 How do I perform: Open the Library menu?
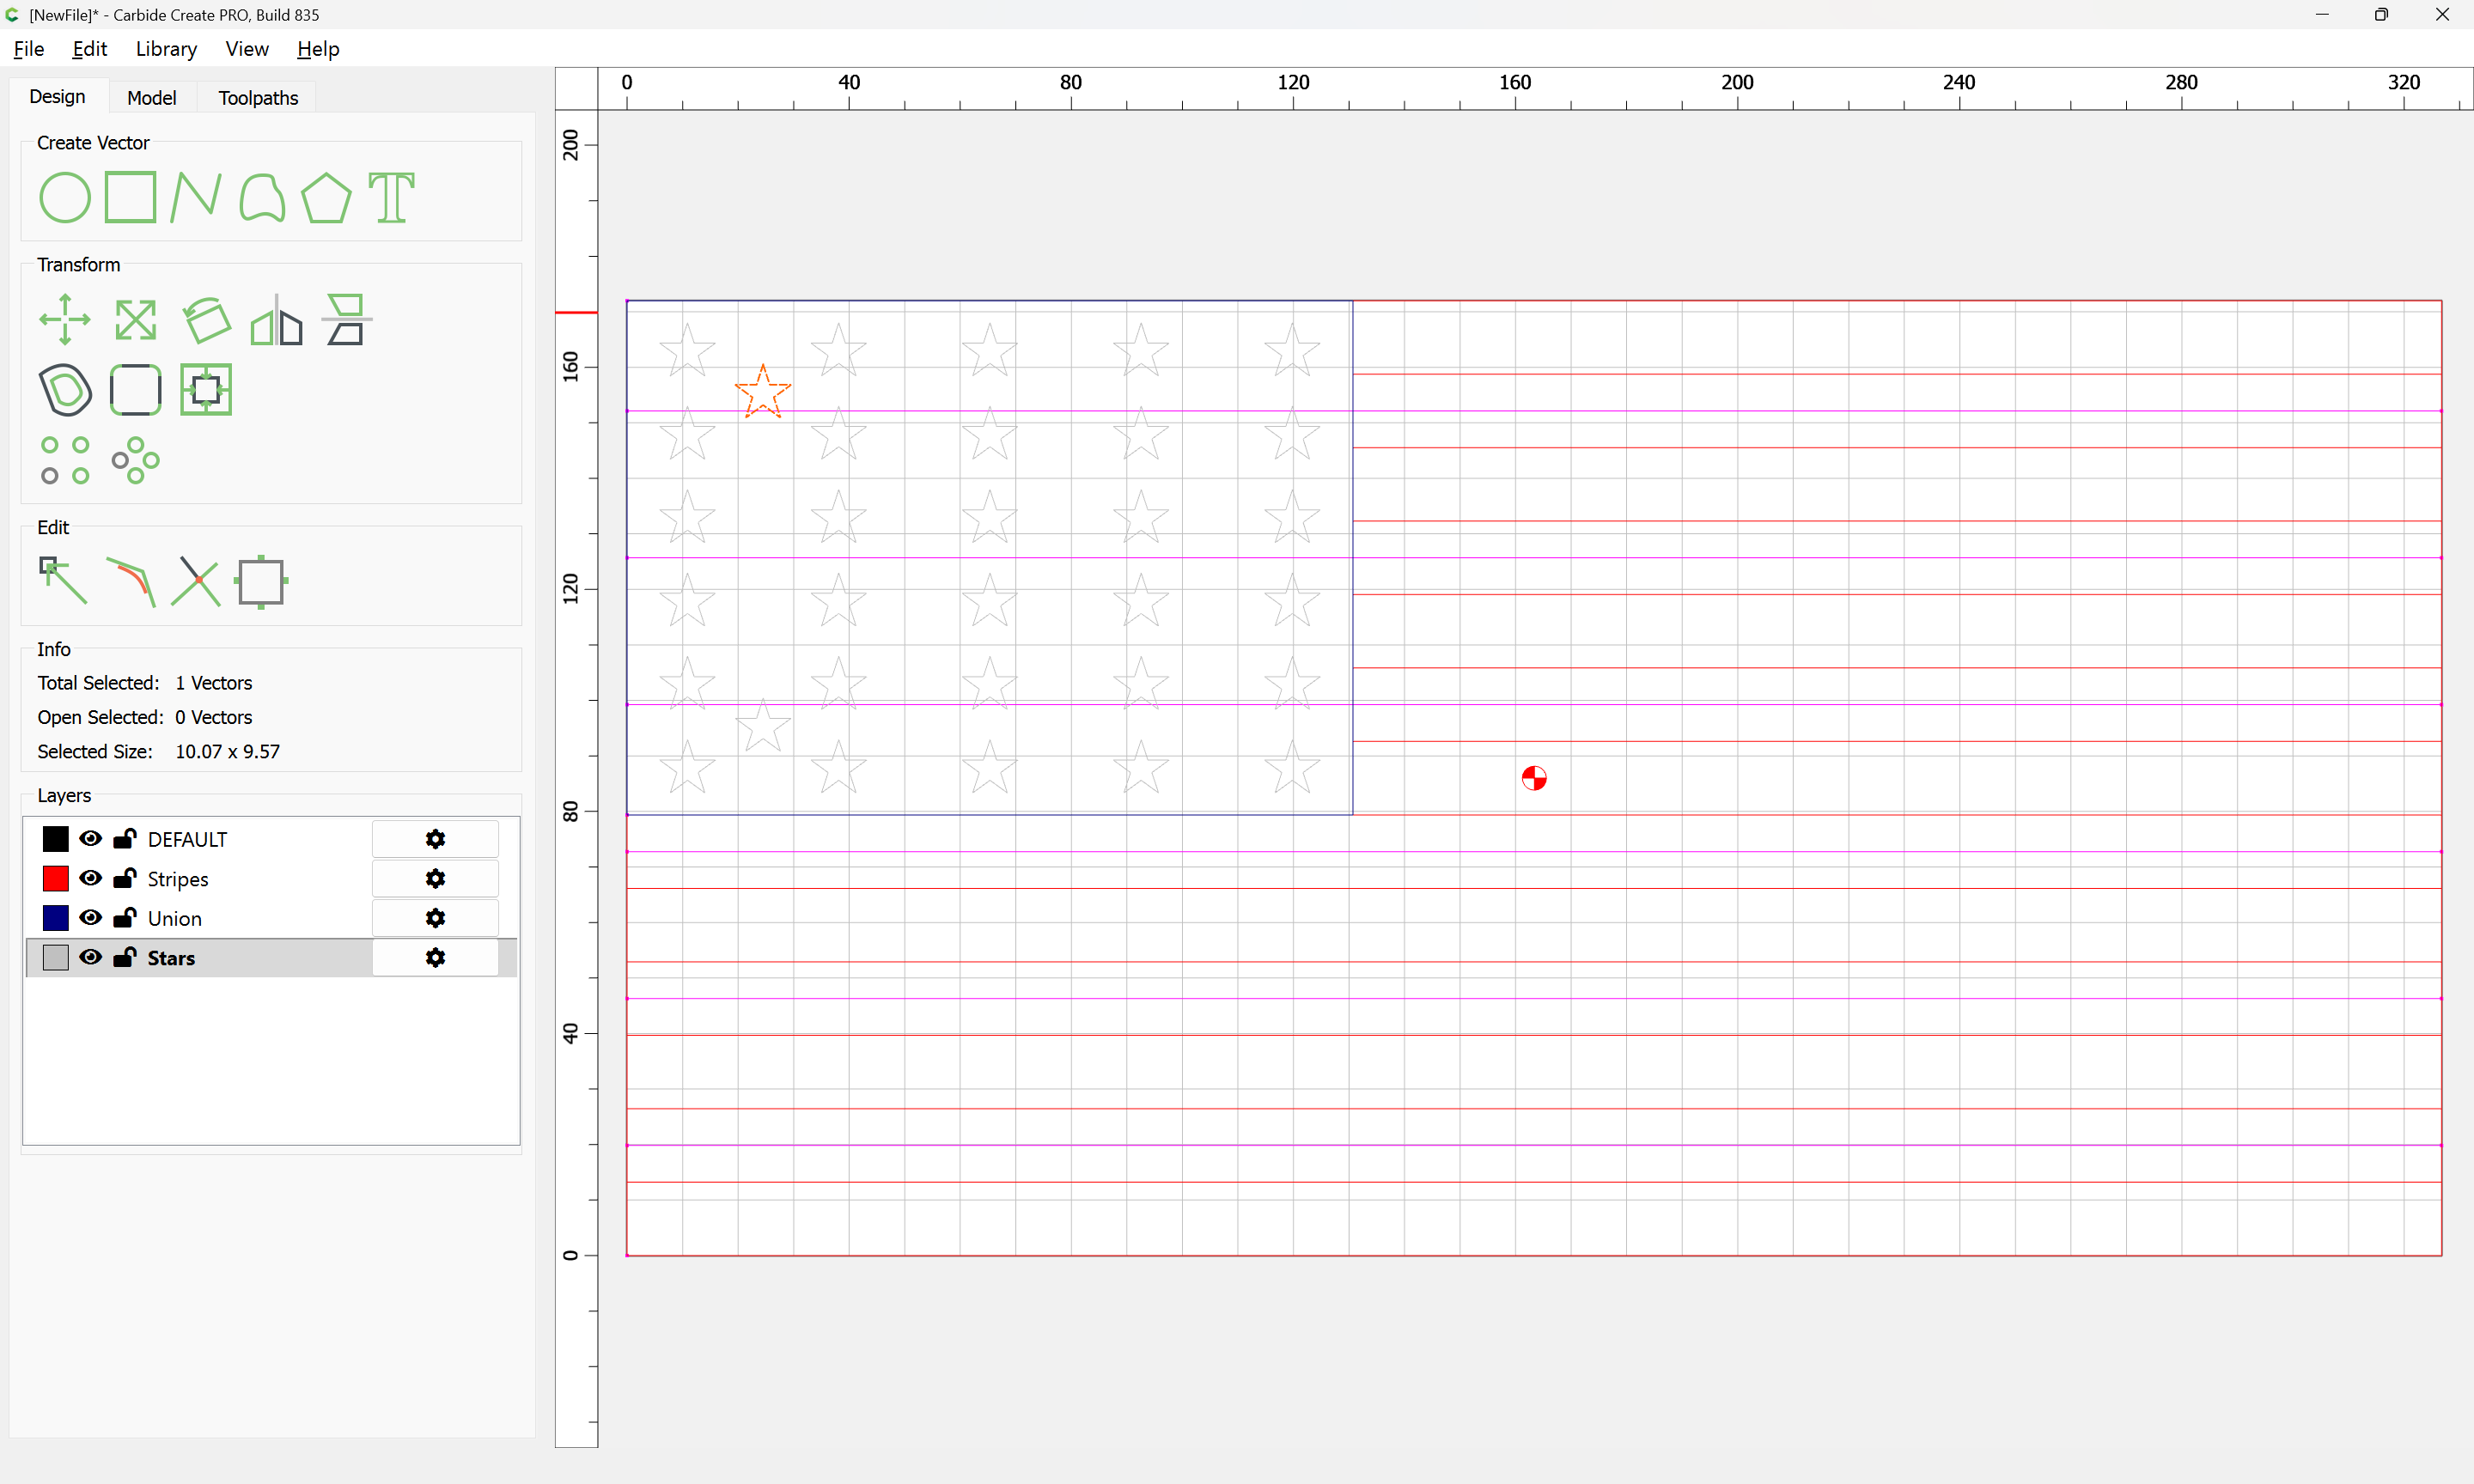(x=166, y=49)
